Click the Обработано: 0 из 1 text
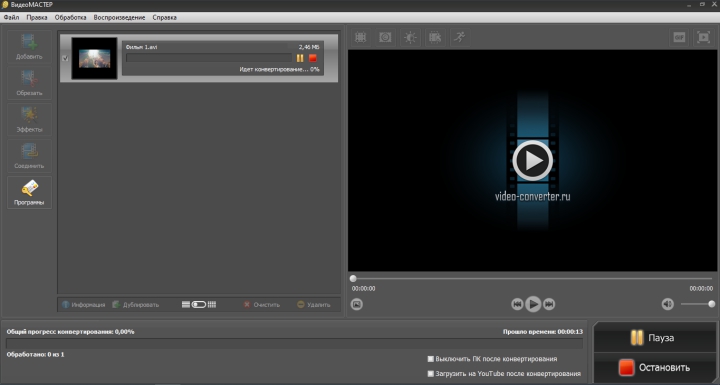The image size is (720, 385). coord(35,355)
